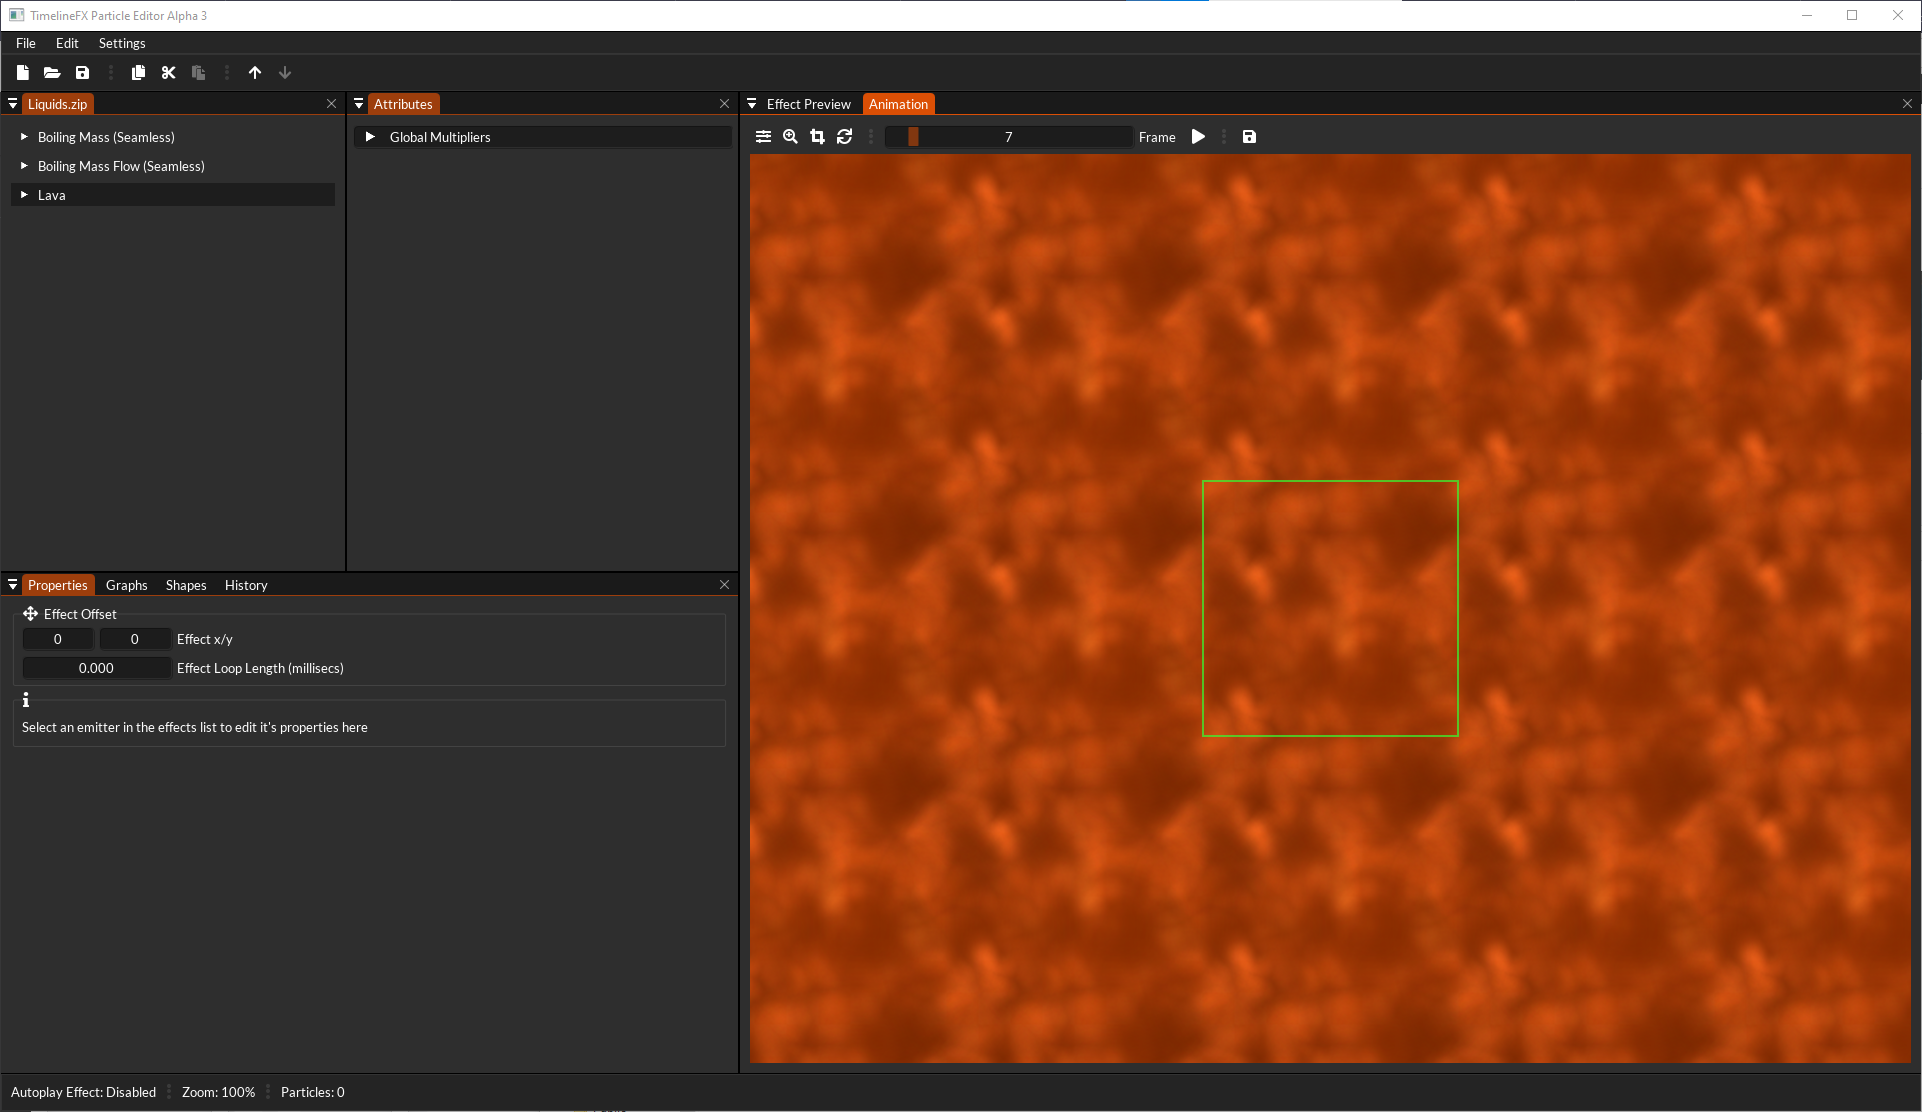Open the Edit menu
This screenshot has height=1112, width=1922.
[x=67, y=43]
